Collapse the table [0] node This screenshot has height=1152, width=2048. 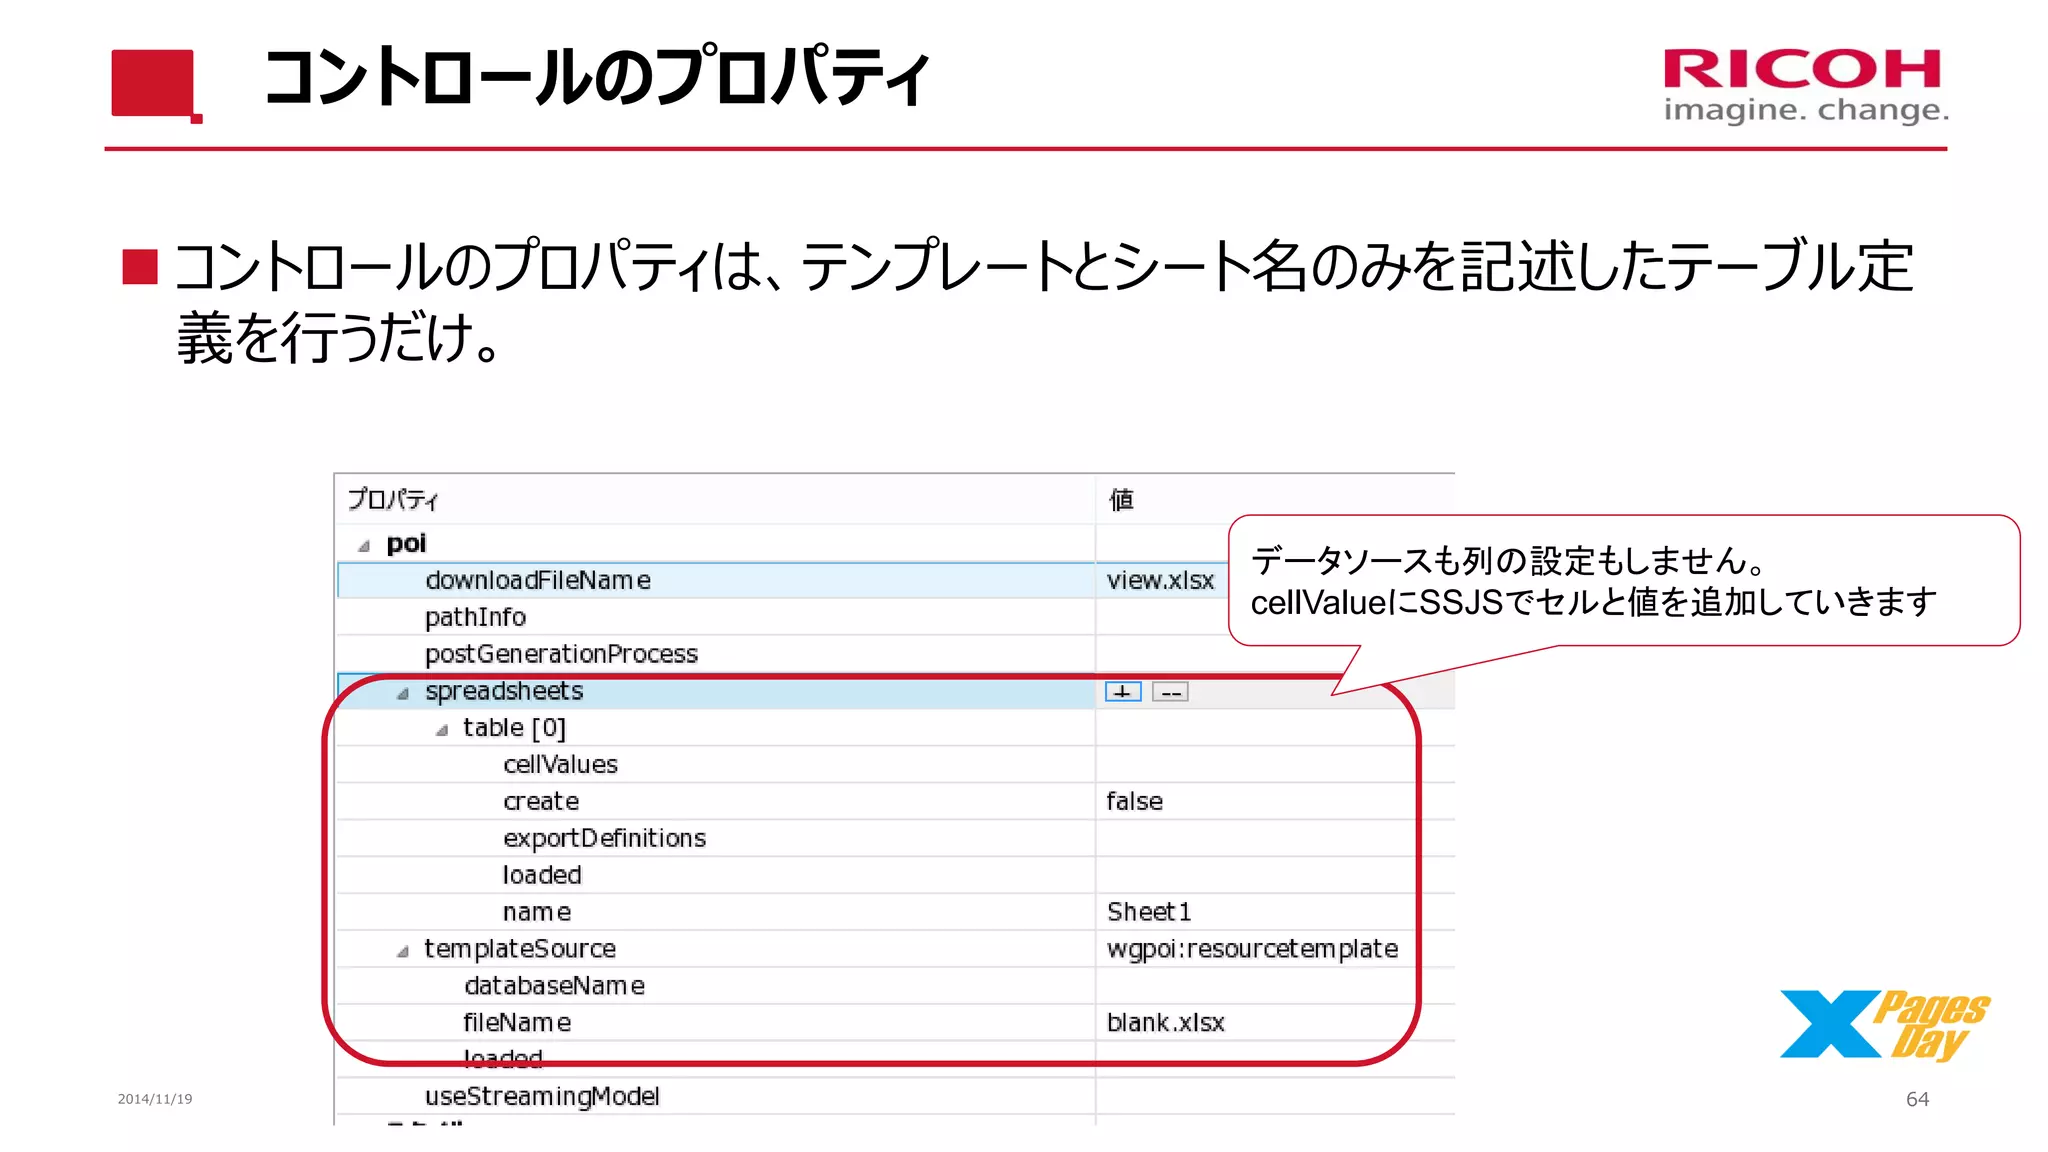pos(441,730)
